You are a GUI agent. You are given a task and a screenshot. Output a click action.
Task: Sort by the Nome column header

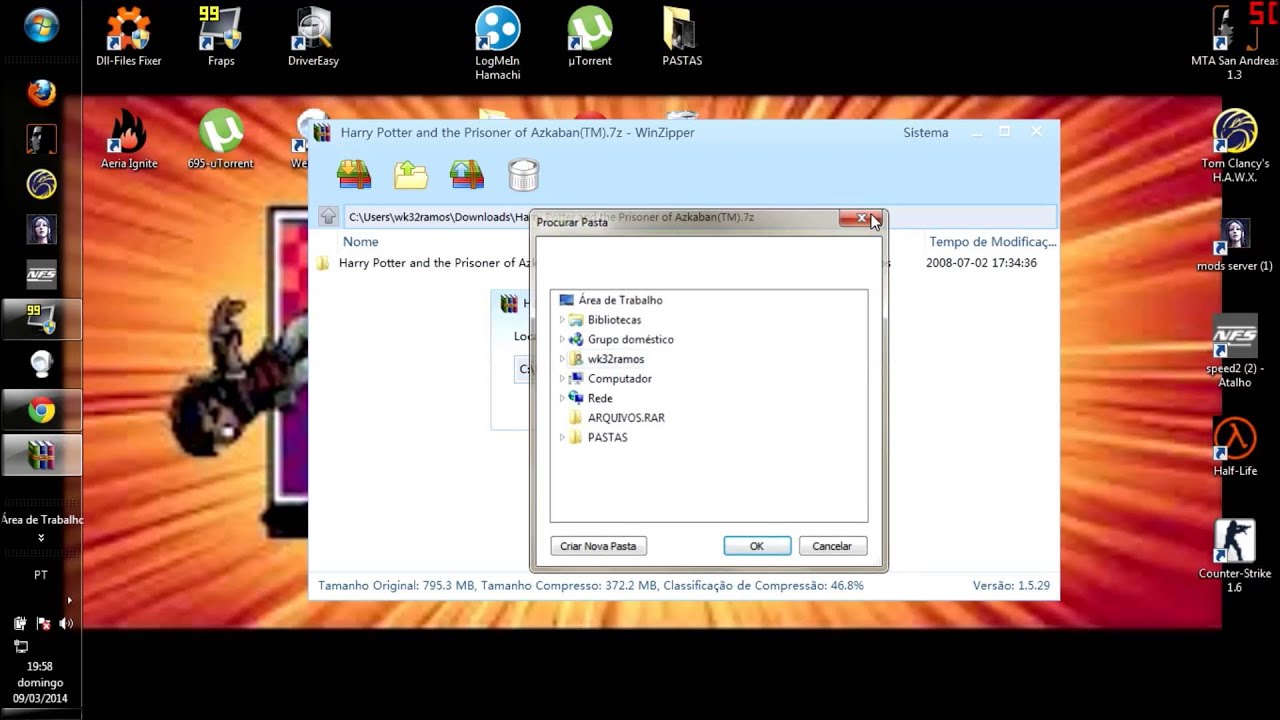click(x=361, y=241)
